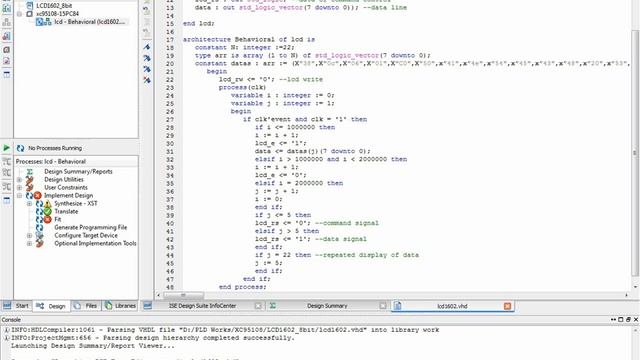Viewport: 640px width, 360px height.
Task: Expand the Synthesize - XST node
Action: click(29, 204)
